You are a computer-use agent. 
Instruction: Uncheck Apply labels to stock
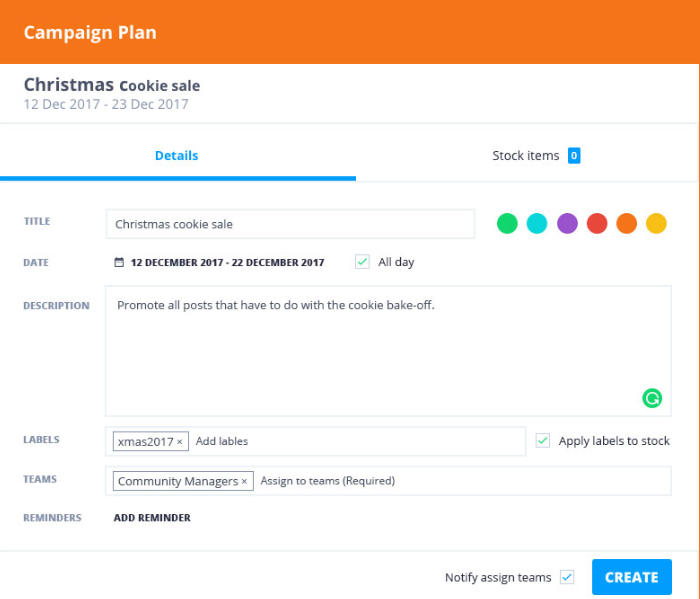click(543, 440)
